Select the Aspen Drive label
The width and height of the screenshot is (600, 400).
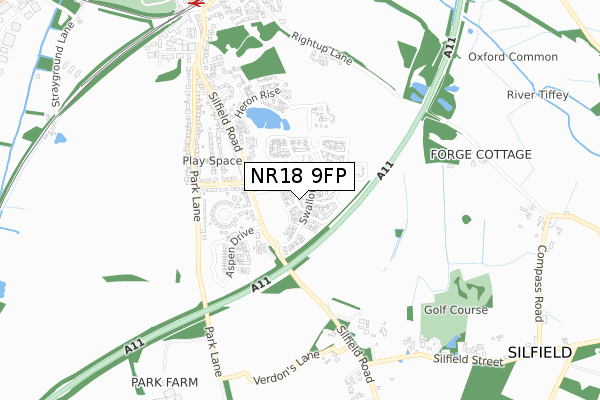coord(240,252)
